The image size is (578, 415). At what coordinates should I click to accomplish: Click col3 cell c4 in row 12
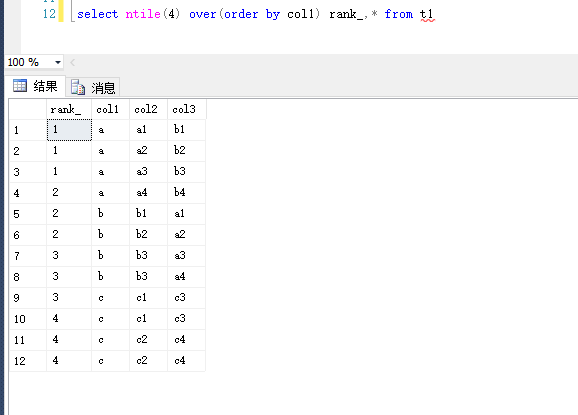(187, 361)
